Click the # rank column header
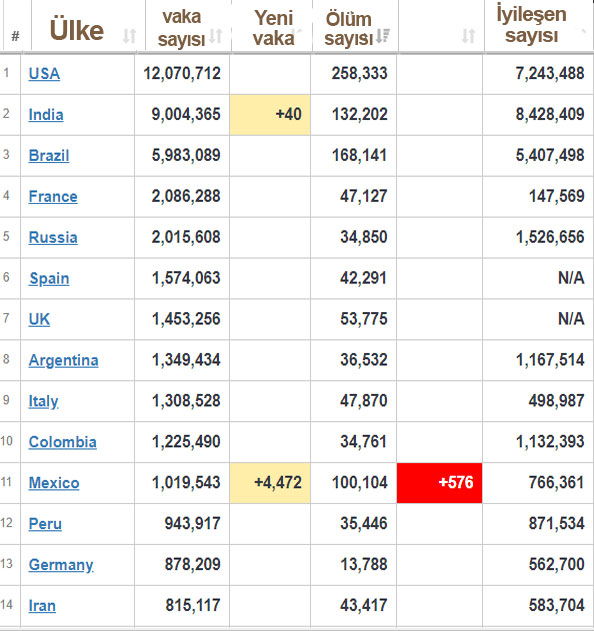Screen dimensions: 594x631 tap(15, 36)
